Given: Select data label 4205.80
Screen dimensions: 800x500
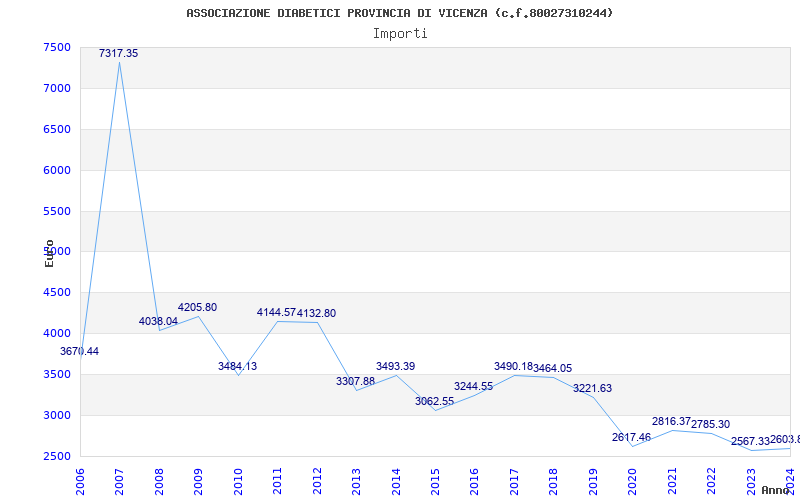Looking at the screenshot, I should click(x=197, y=307).
